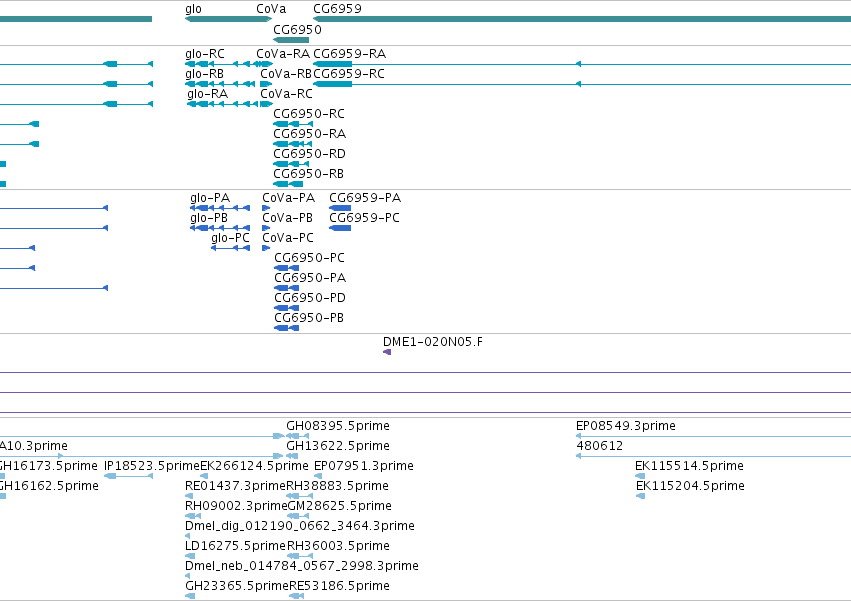
Task: Click the GM28625.5prime EST label
Action: click(339, 507)
